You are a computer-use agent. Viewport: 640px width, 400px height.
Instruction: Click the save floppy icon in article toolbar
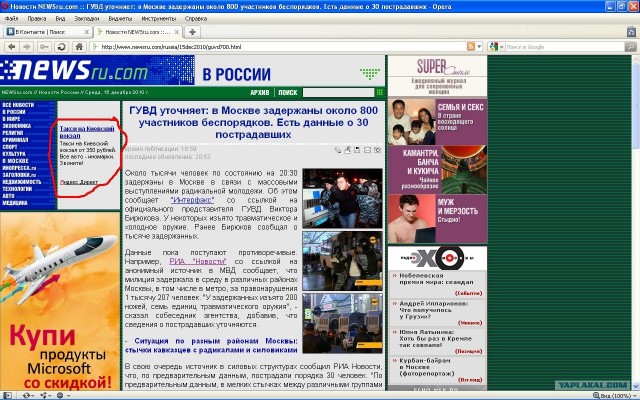click(357, 150)
